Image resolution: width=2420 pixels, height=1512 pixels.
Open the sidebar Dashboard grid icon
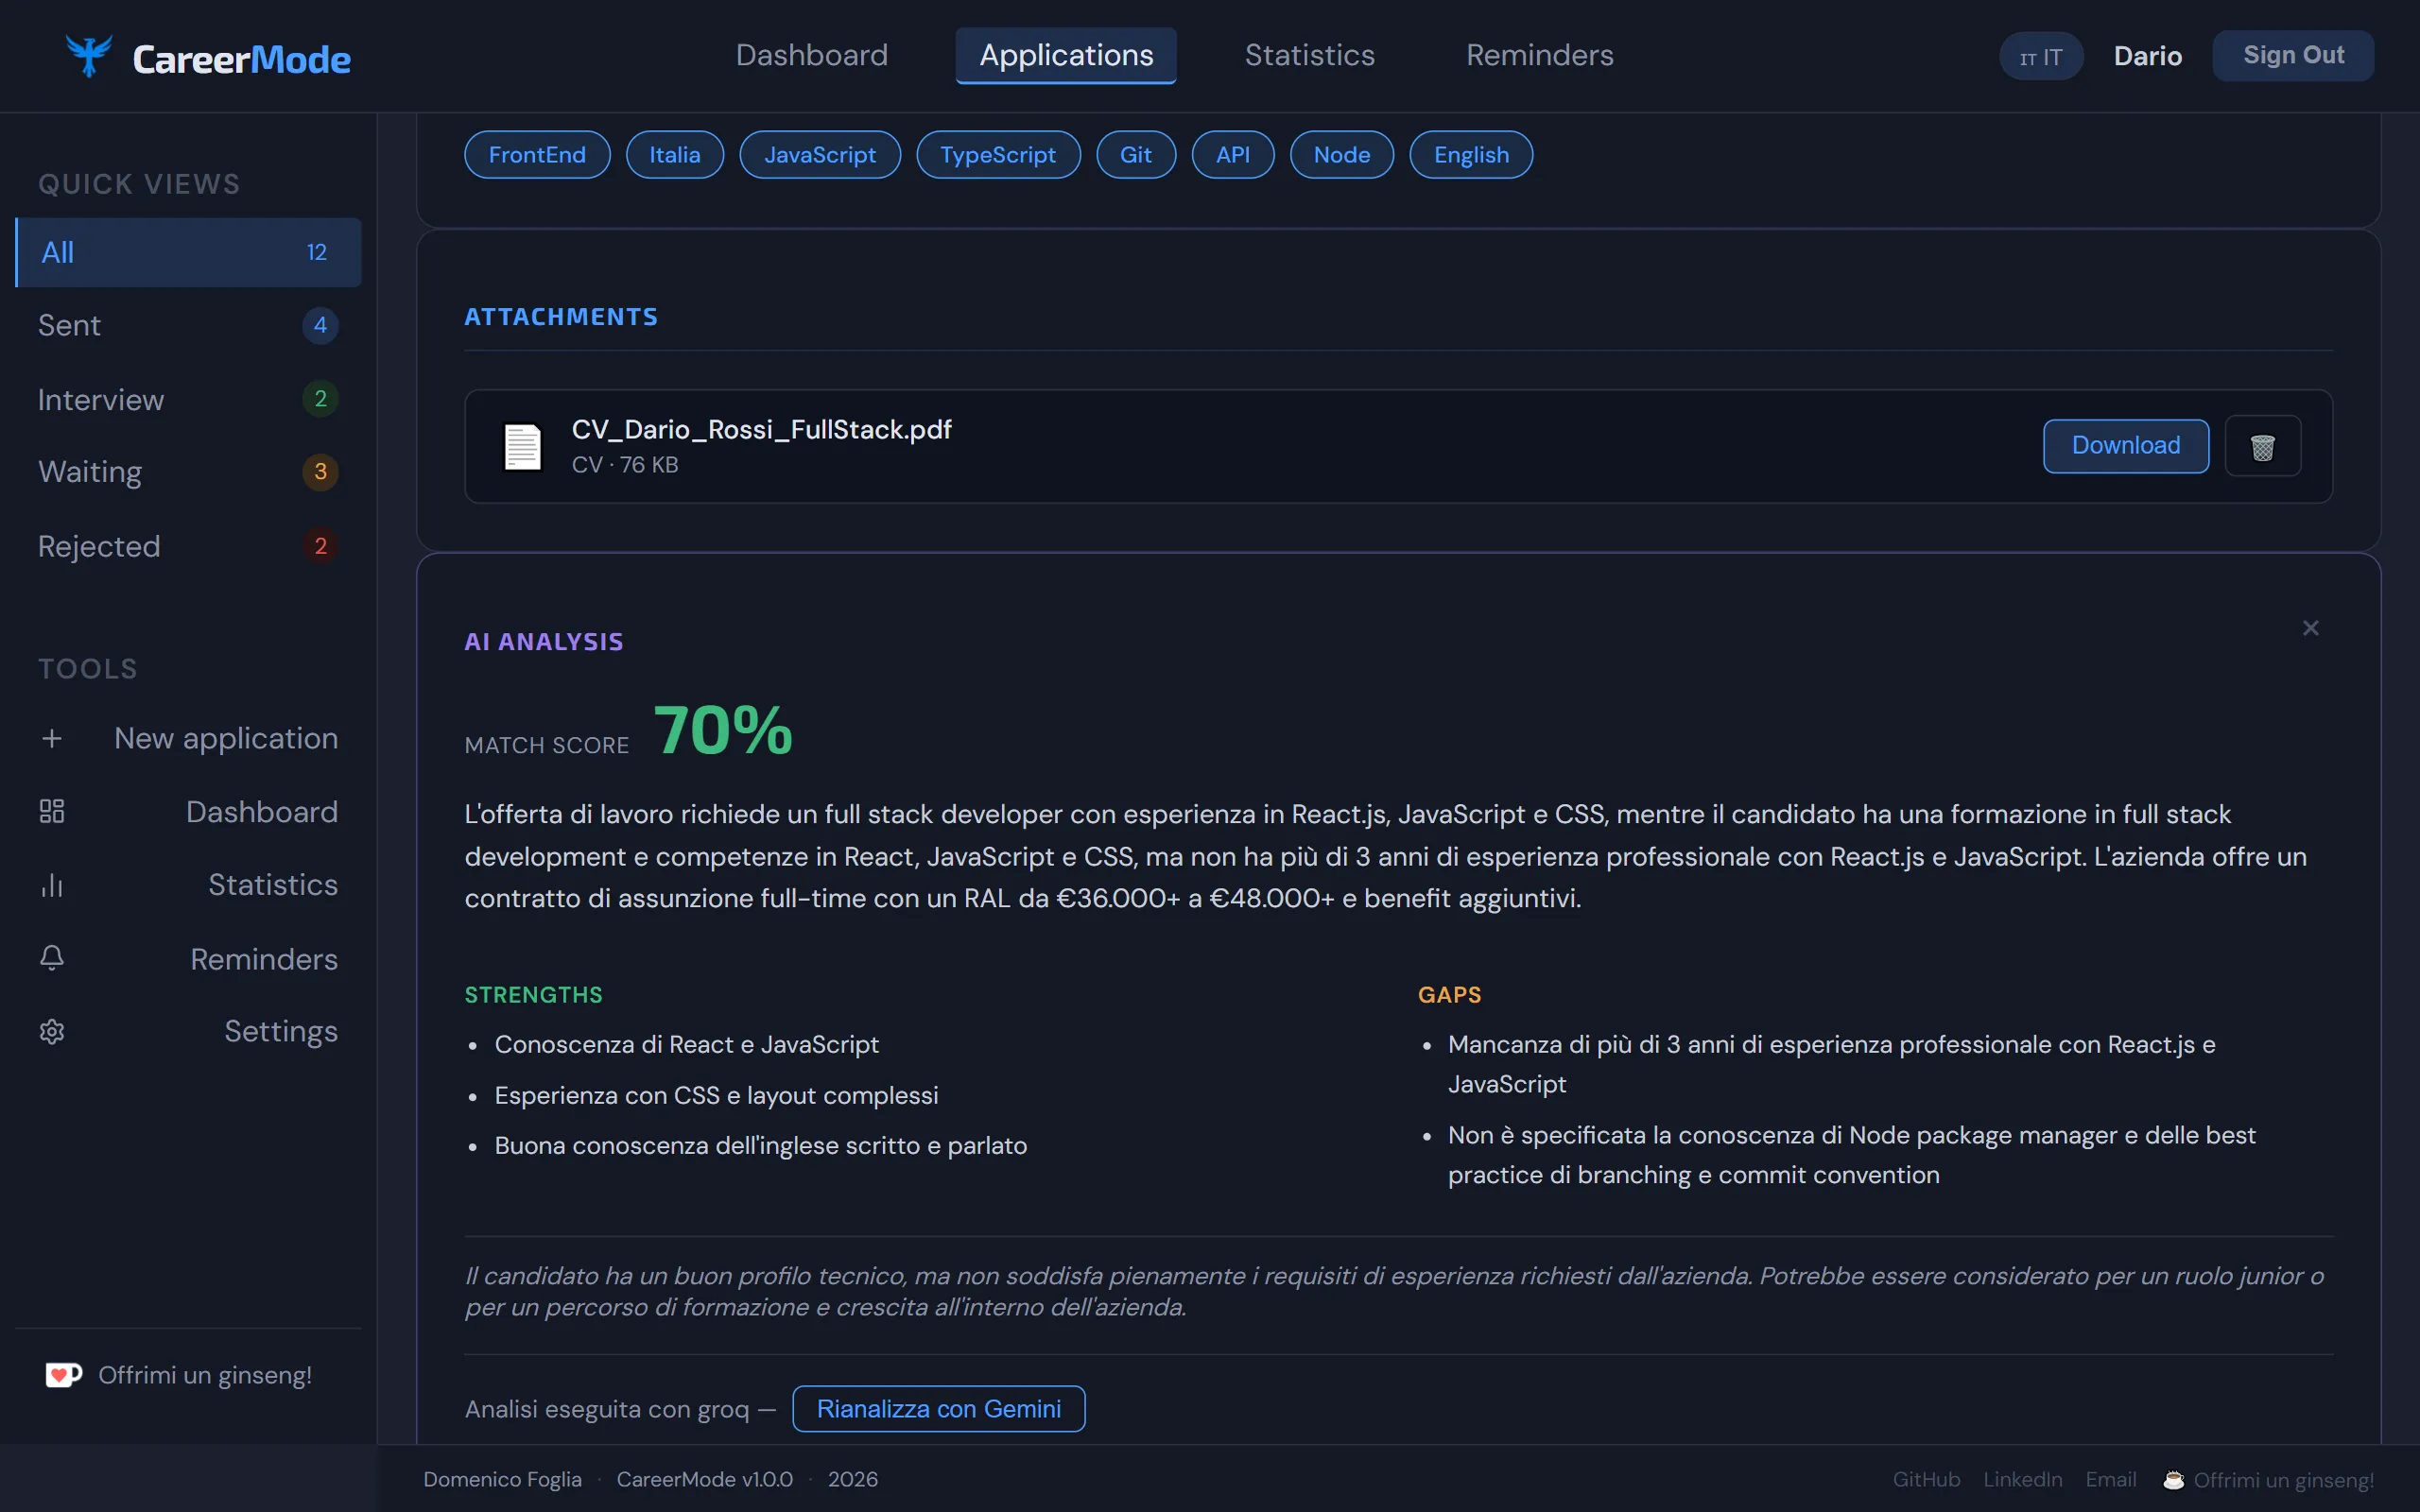(52, 811)
